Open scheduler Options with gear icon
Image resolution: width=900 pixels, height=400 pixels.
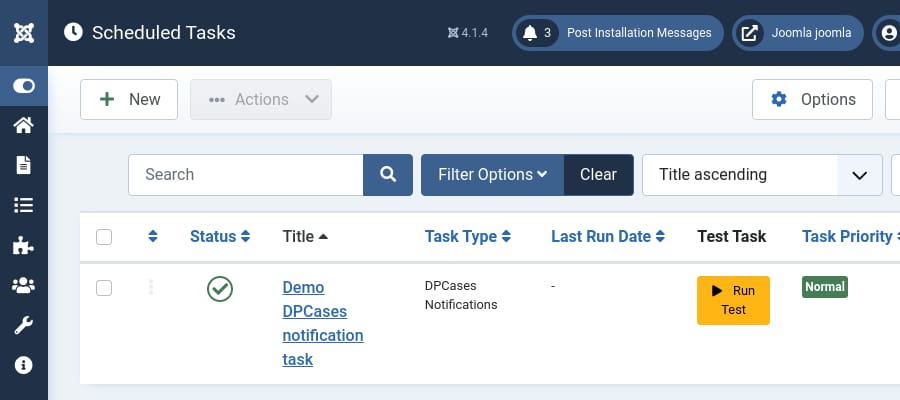click(x=813, y=99)
